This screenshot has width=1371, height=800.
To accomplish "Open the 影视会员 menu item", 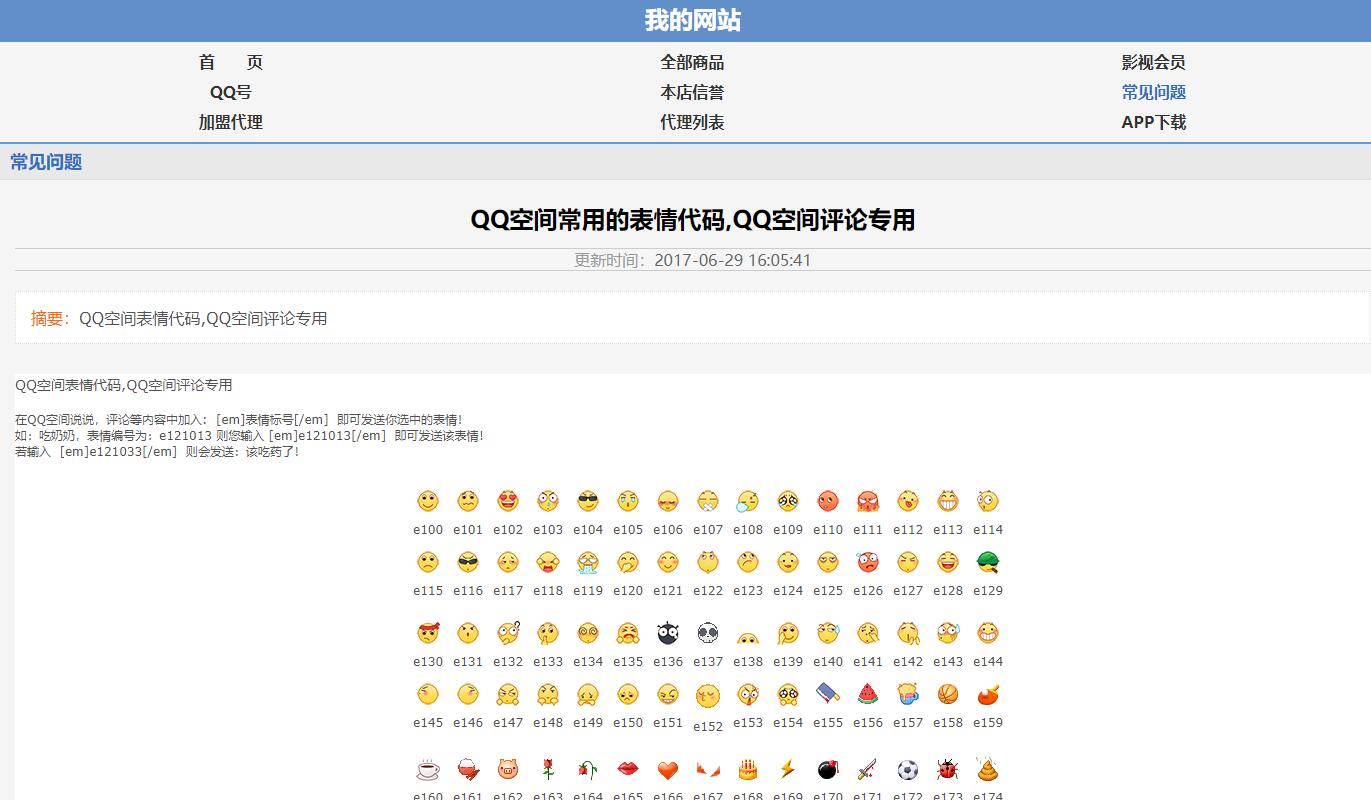I will point(1153,62).
